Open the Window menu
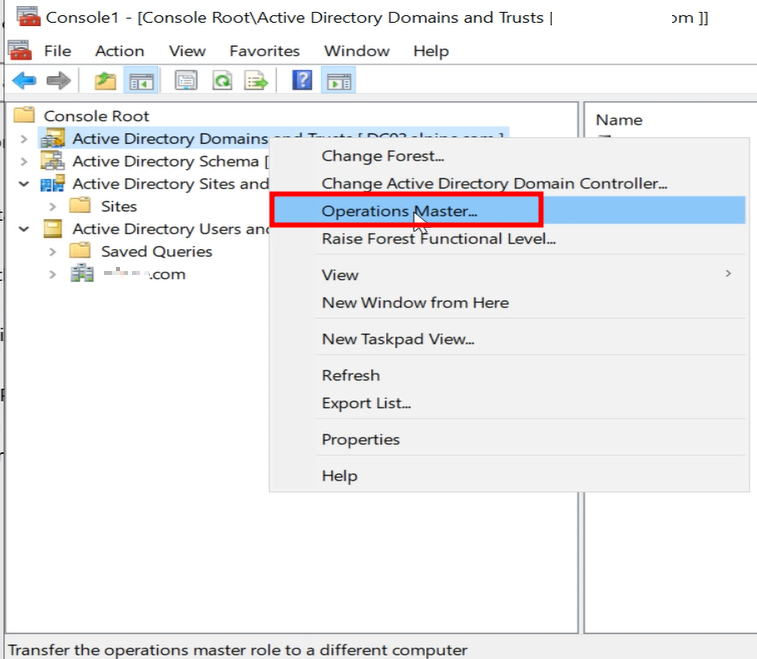The image size is (757, 659). point(357,51)
